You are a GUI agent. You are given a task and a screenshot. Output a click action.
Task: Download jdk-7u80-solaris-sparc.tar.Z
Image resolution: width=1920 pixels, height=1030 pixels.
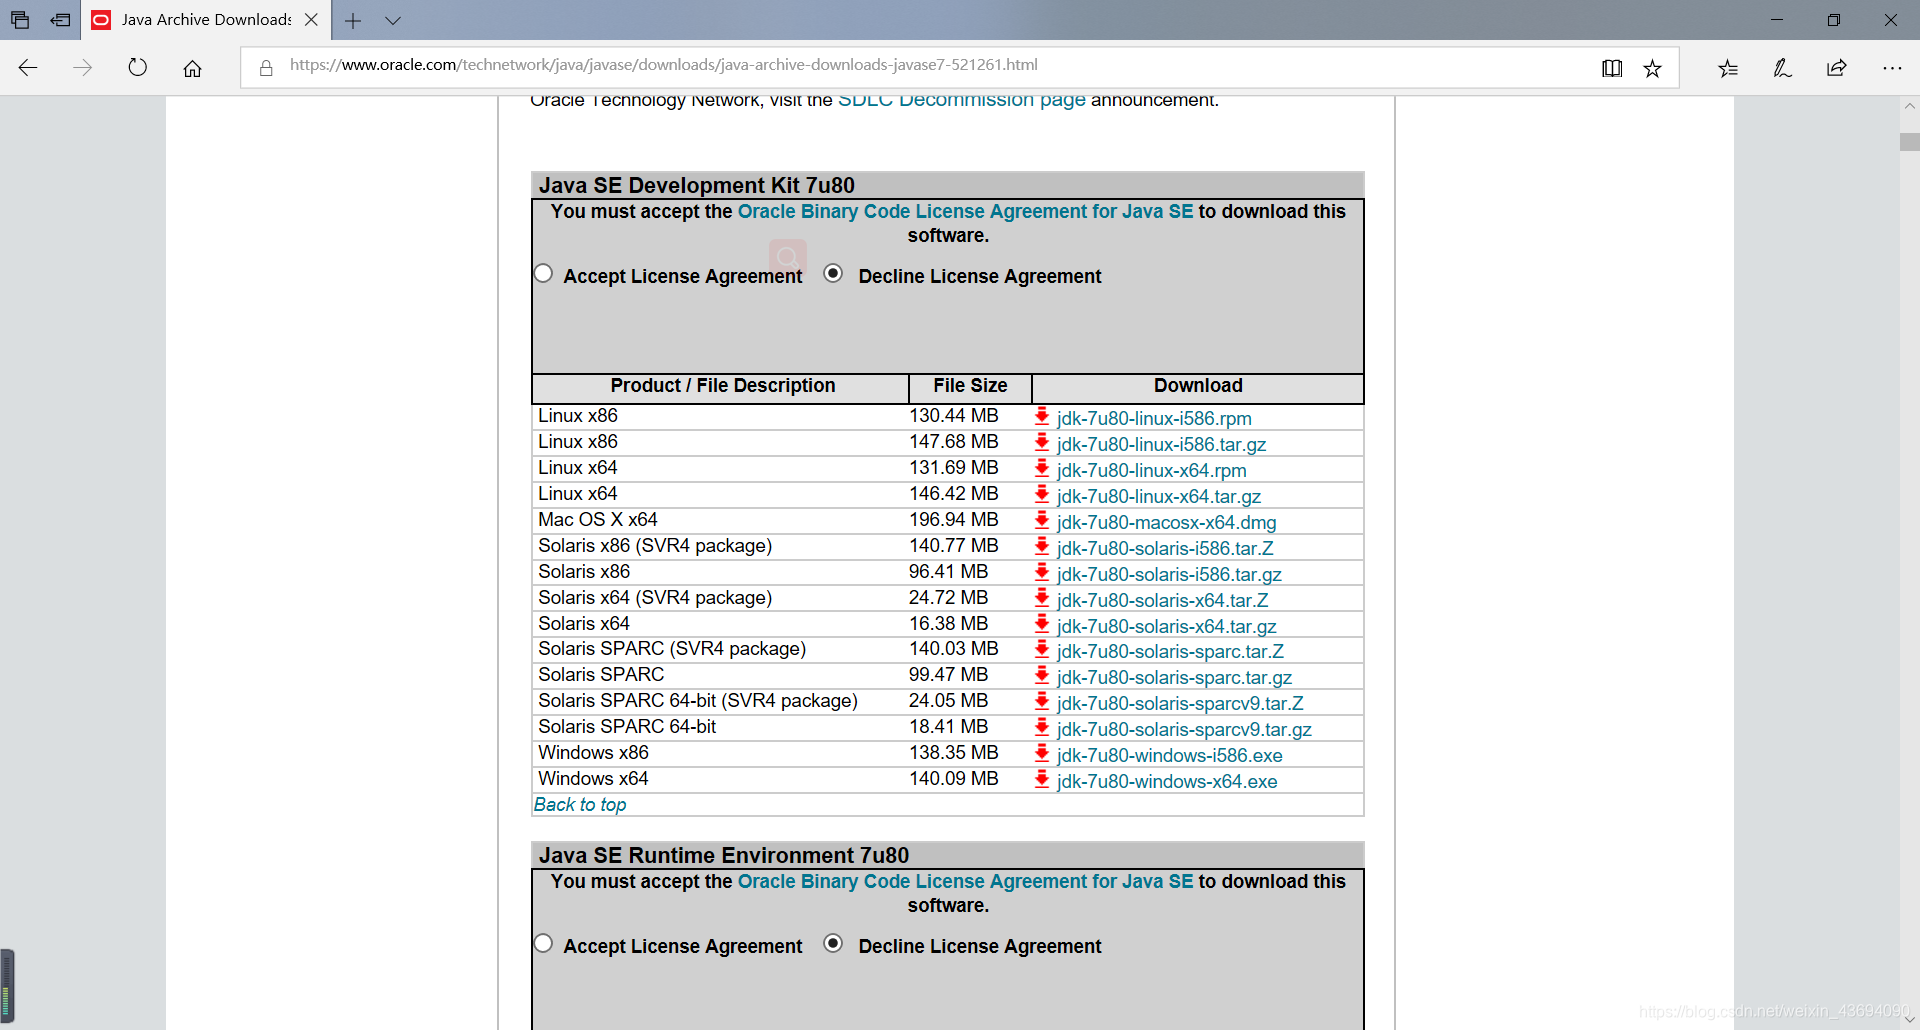pyautogui.click(x=1170, y=652)
